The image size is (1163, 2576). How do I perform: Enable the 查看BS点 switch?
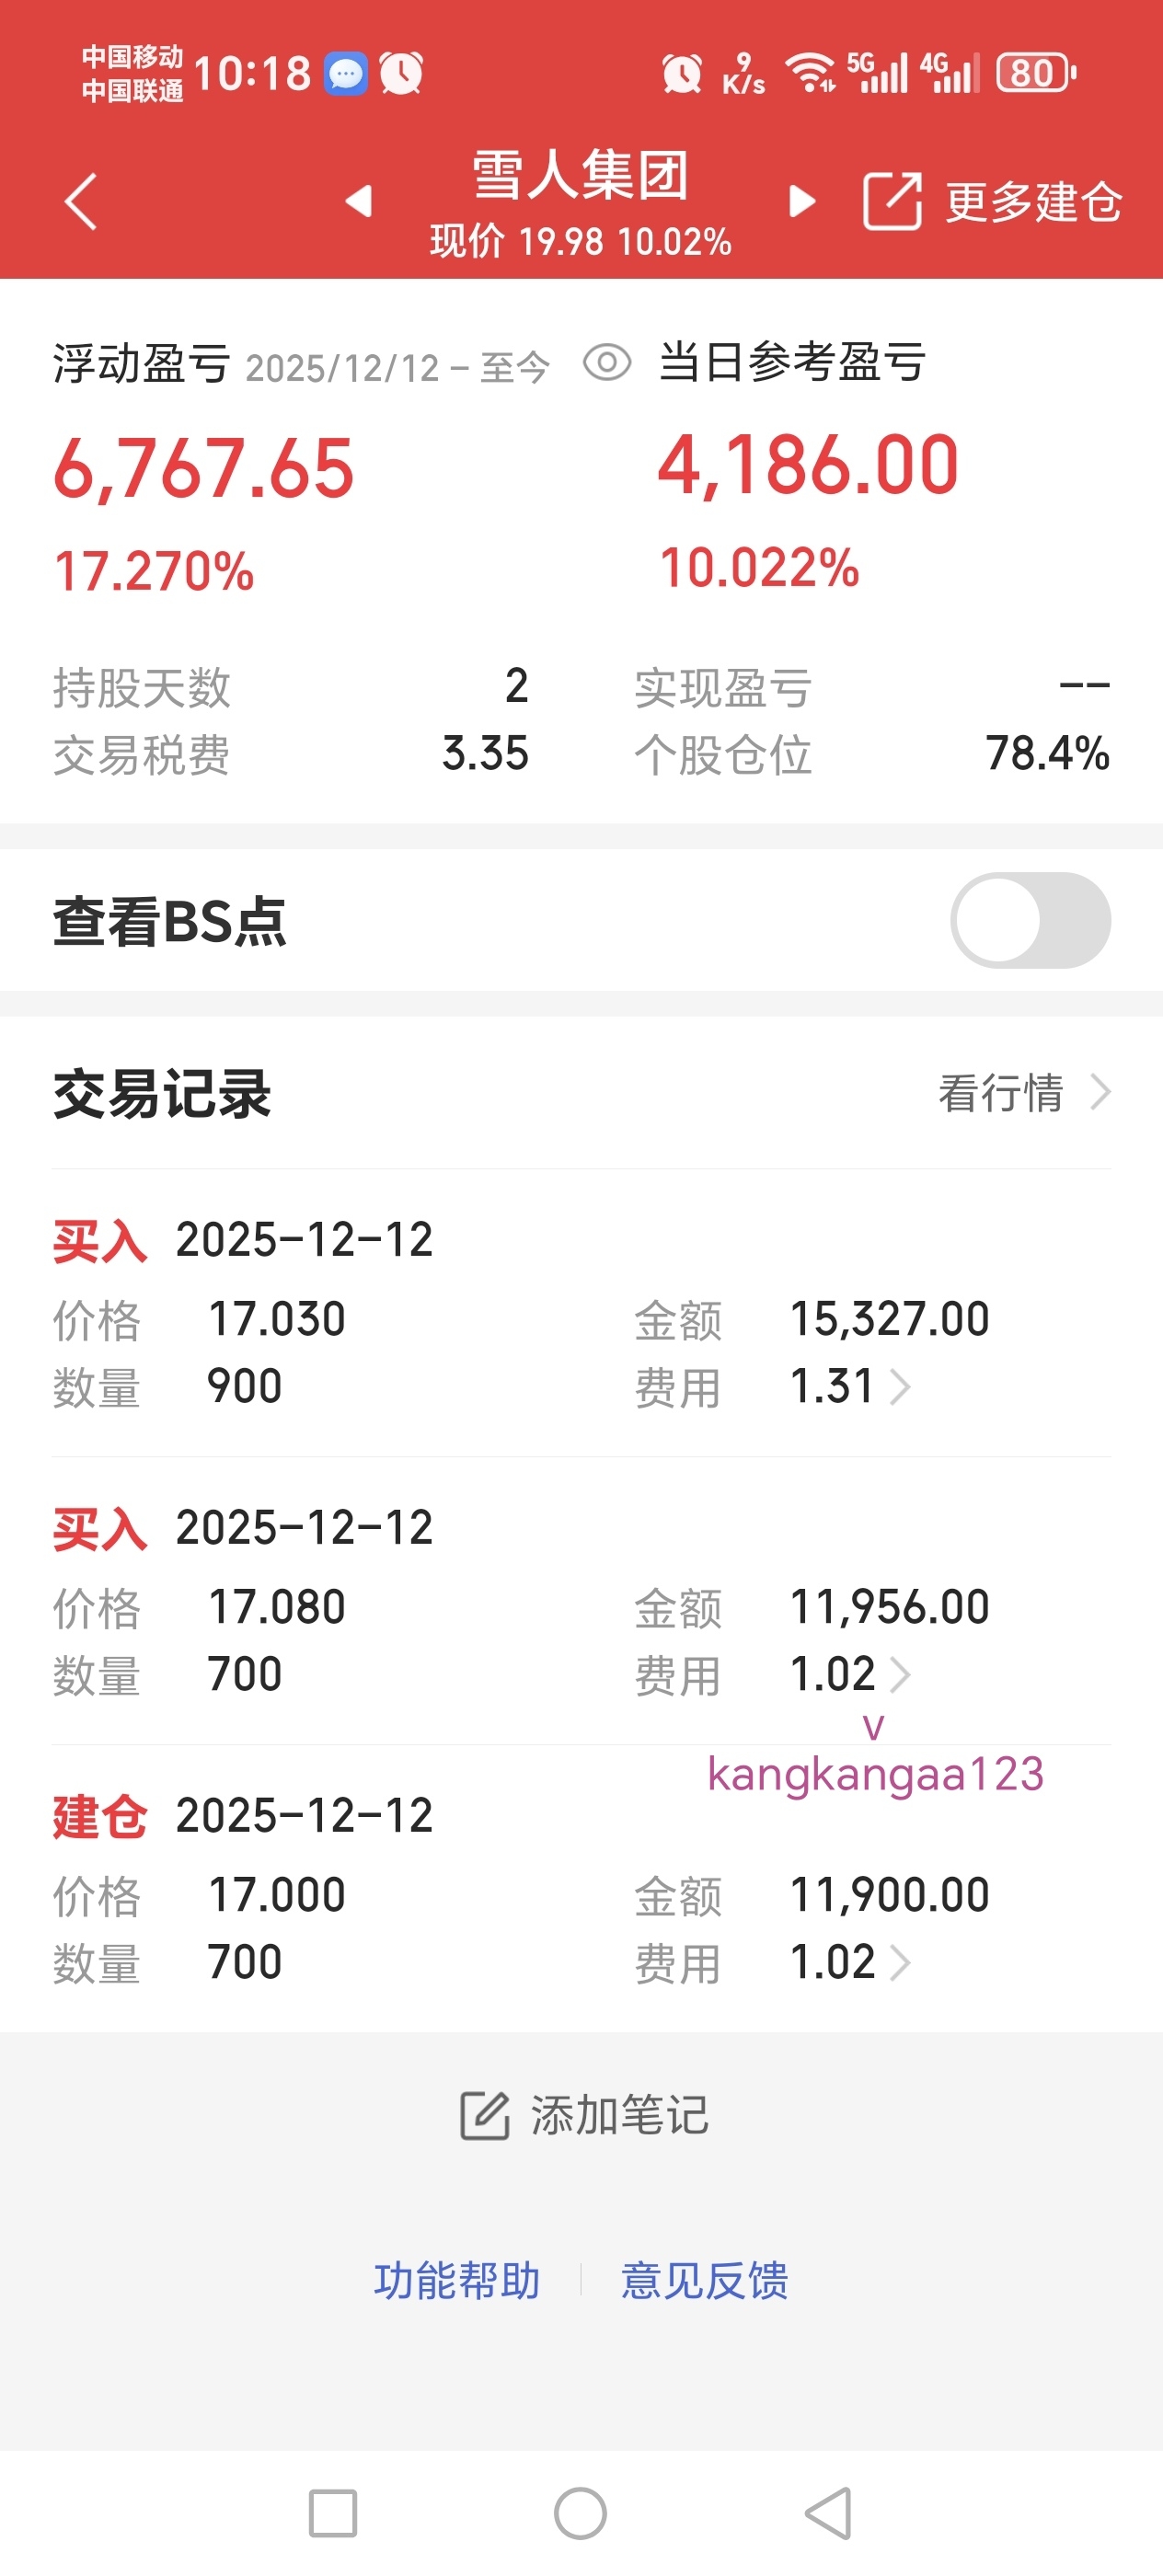1030,920
